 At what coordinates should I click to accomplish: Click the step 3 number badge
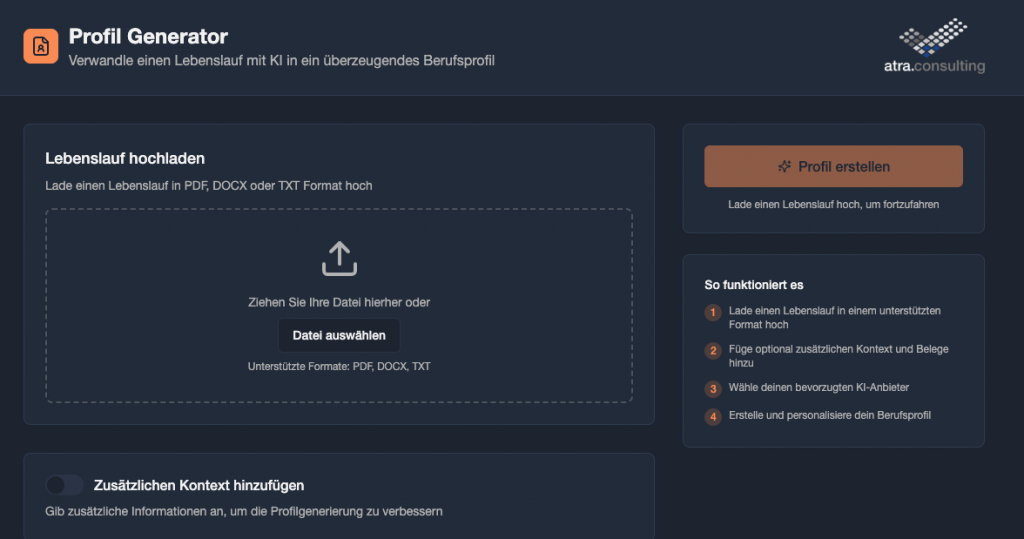point(713,388)
